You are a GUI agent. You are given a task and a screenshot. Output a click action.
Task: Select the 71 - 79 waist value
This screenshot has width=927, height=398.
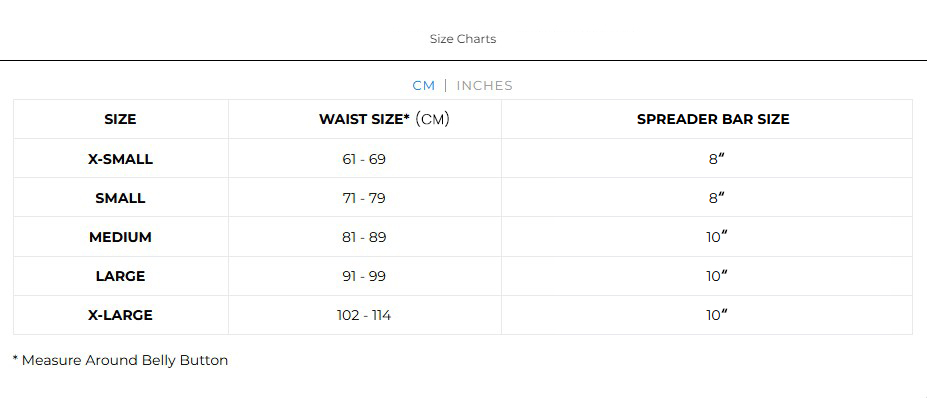click(x=364, y=198)
